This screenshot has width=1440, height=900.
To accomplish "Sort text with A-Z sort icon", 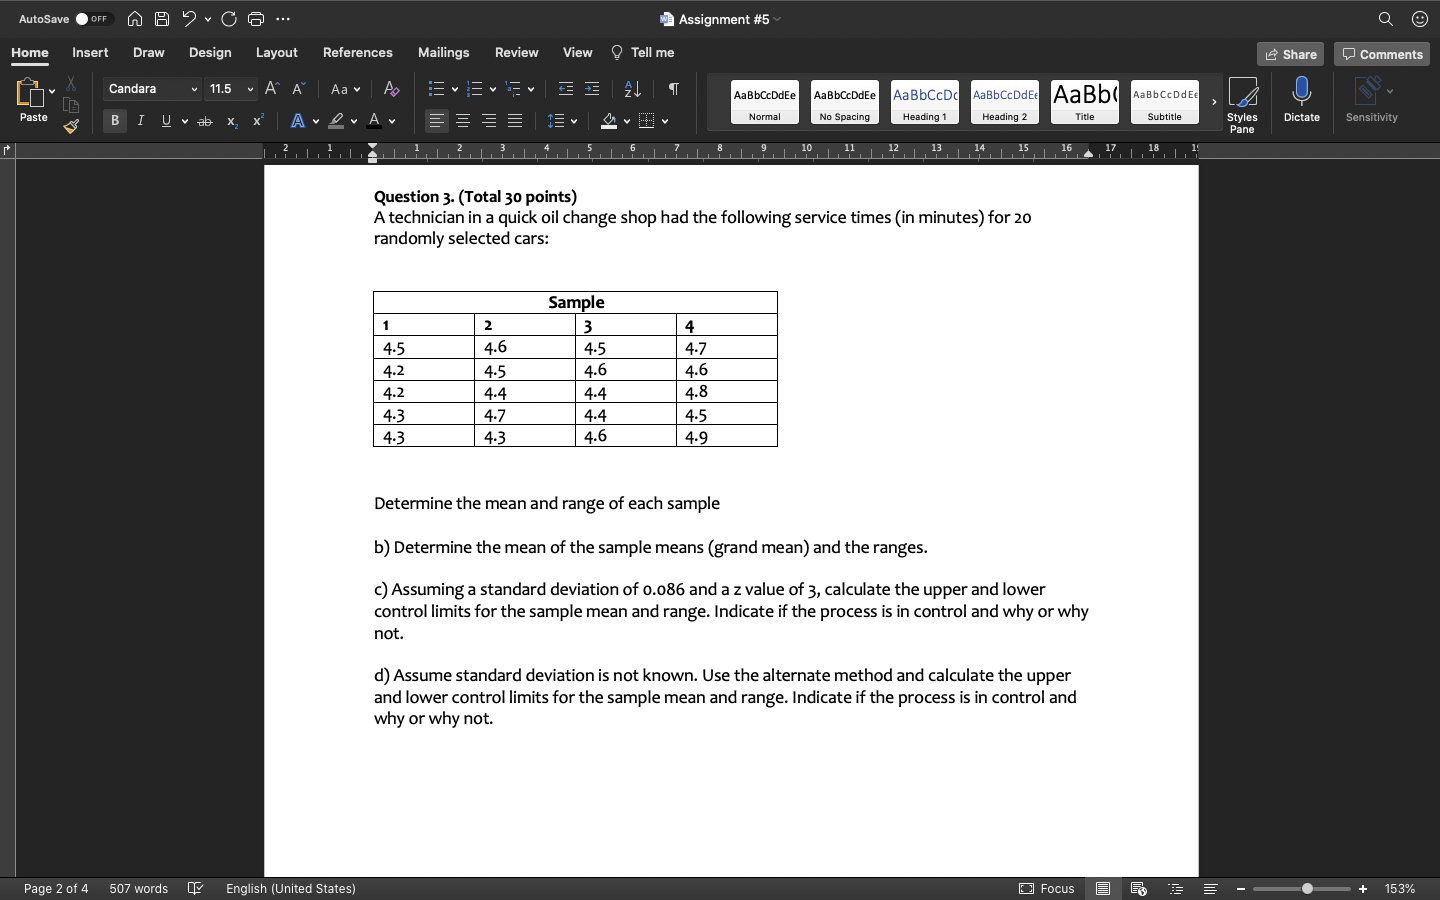I will click(633, 89).
